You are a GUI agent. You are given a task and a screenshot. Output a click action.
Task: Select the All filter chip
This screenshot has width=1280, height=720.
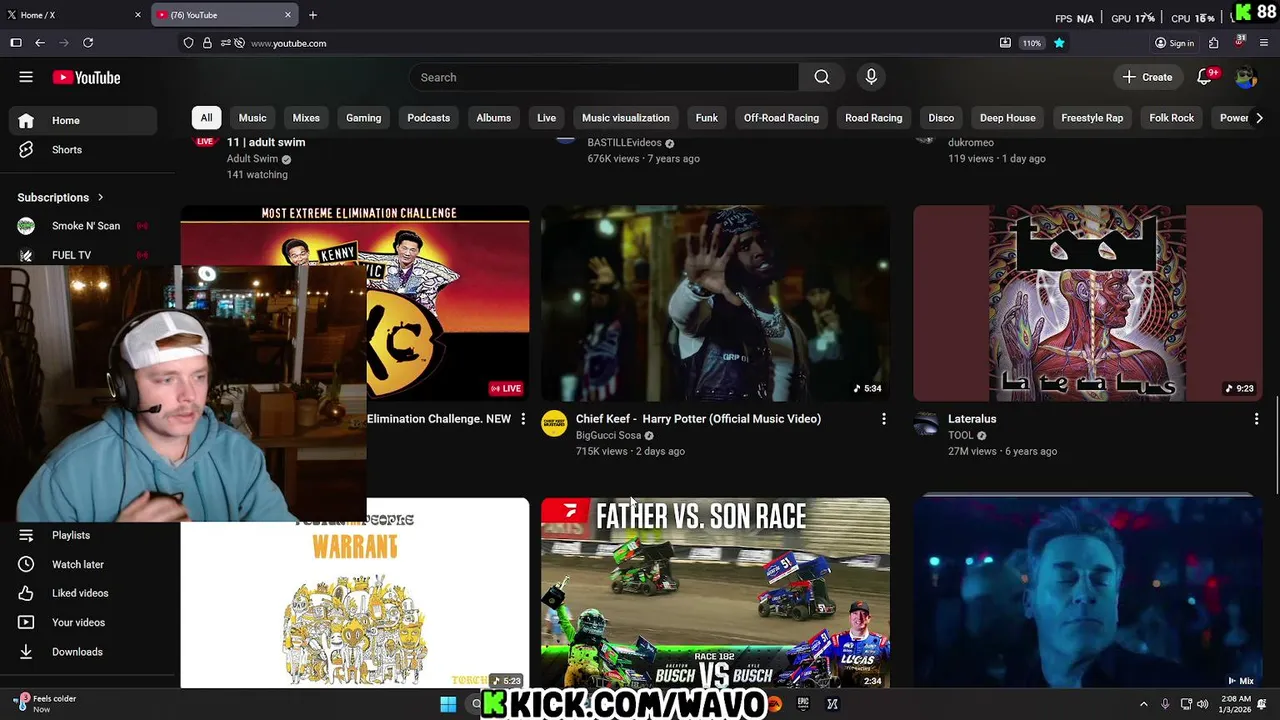(206, 118)
